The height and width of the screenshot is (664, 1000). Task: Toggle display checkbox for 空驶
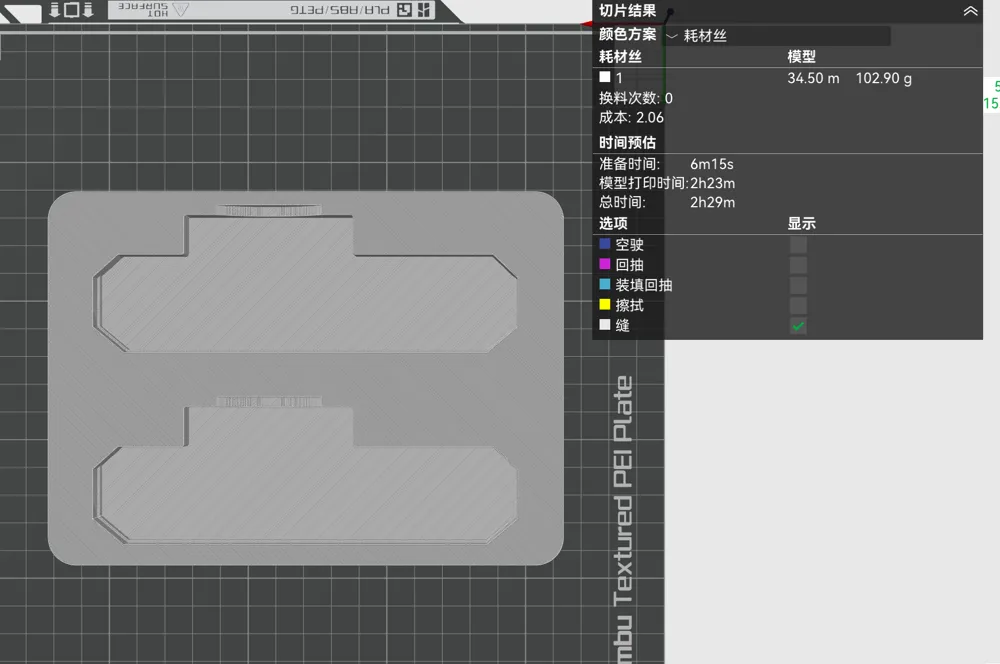[x=798, y=245]
